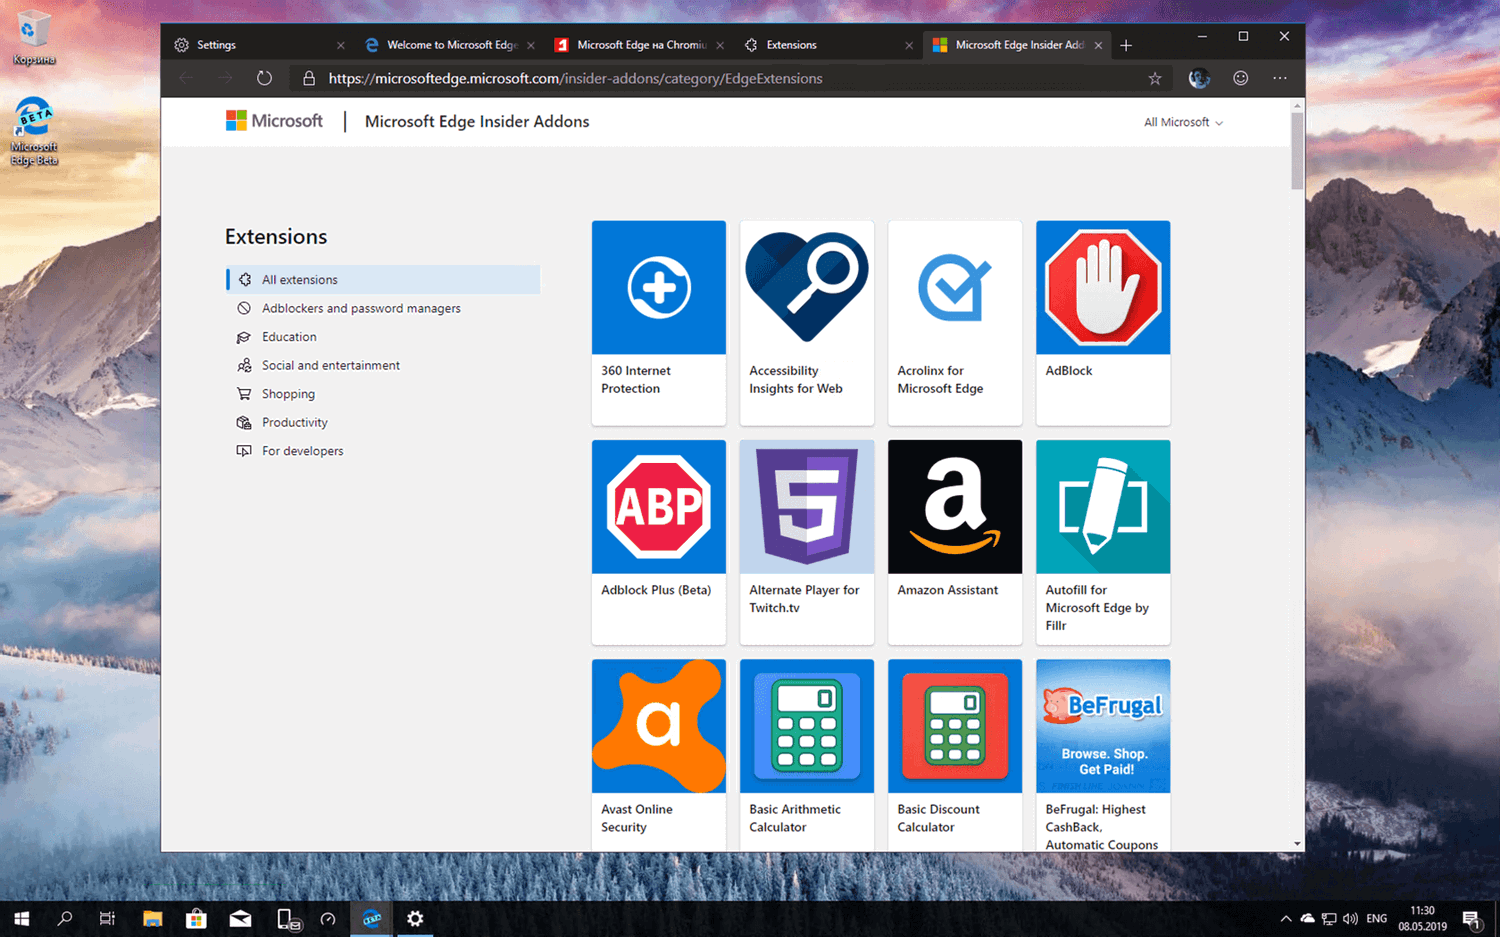Open the Adblock Plus ABP icon

point(659,507)
